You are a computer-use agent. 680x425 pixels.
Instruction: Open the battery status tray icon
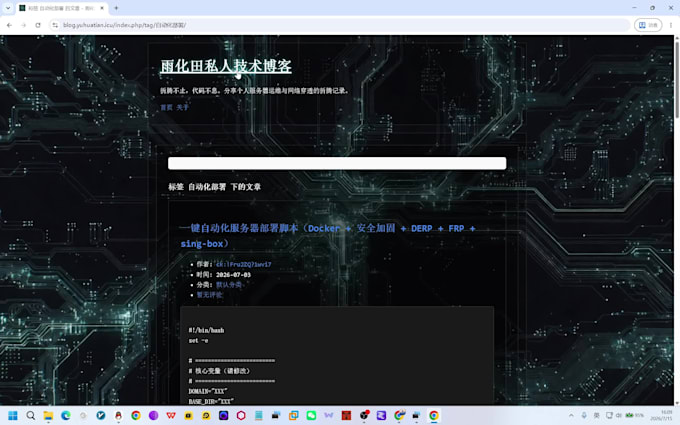(634, 415)
